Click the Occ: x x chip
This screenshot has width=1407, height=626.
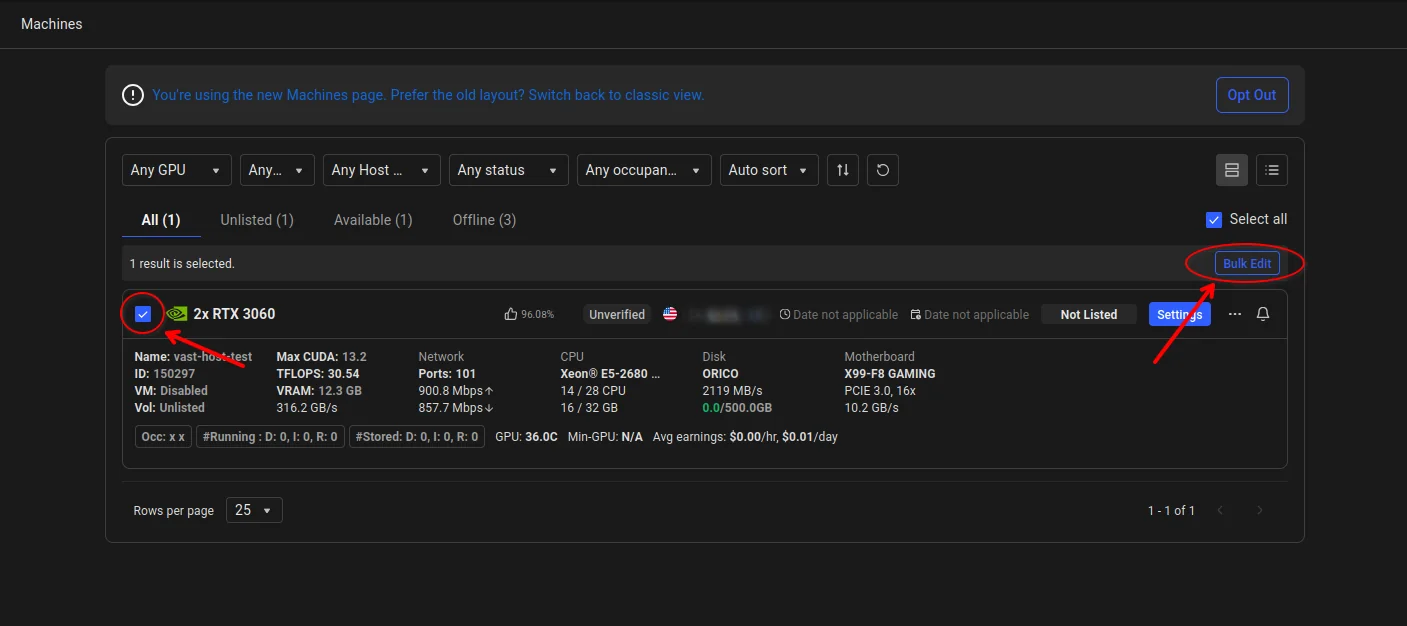163,437
